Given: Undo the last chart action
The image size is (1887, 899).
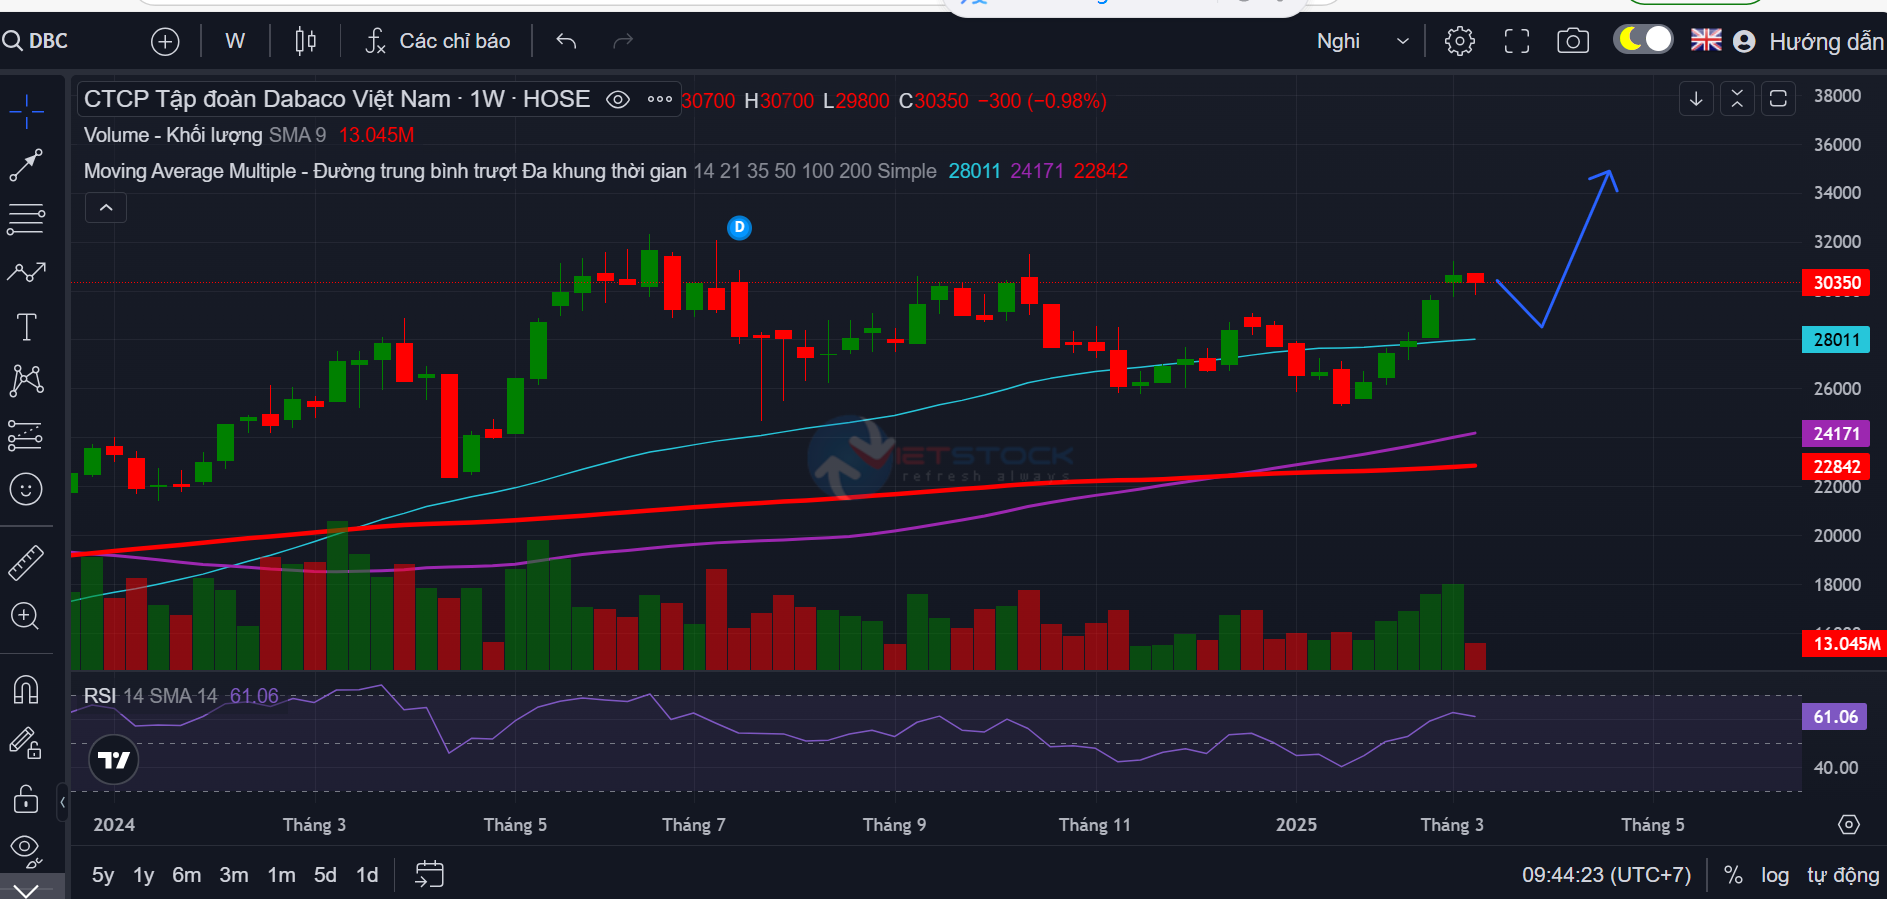Looking at the screenshot, I should [566, 41].
